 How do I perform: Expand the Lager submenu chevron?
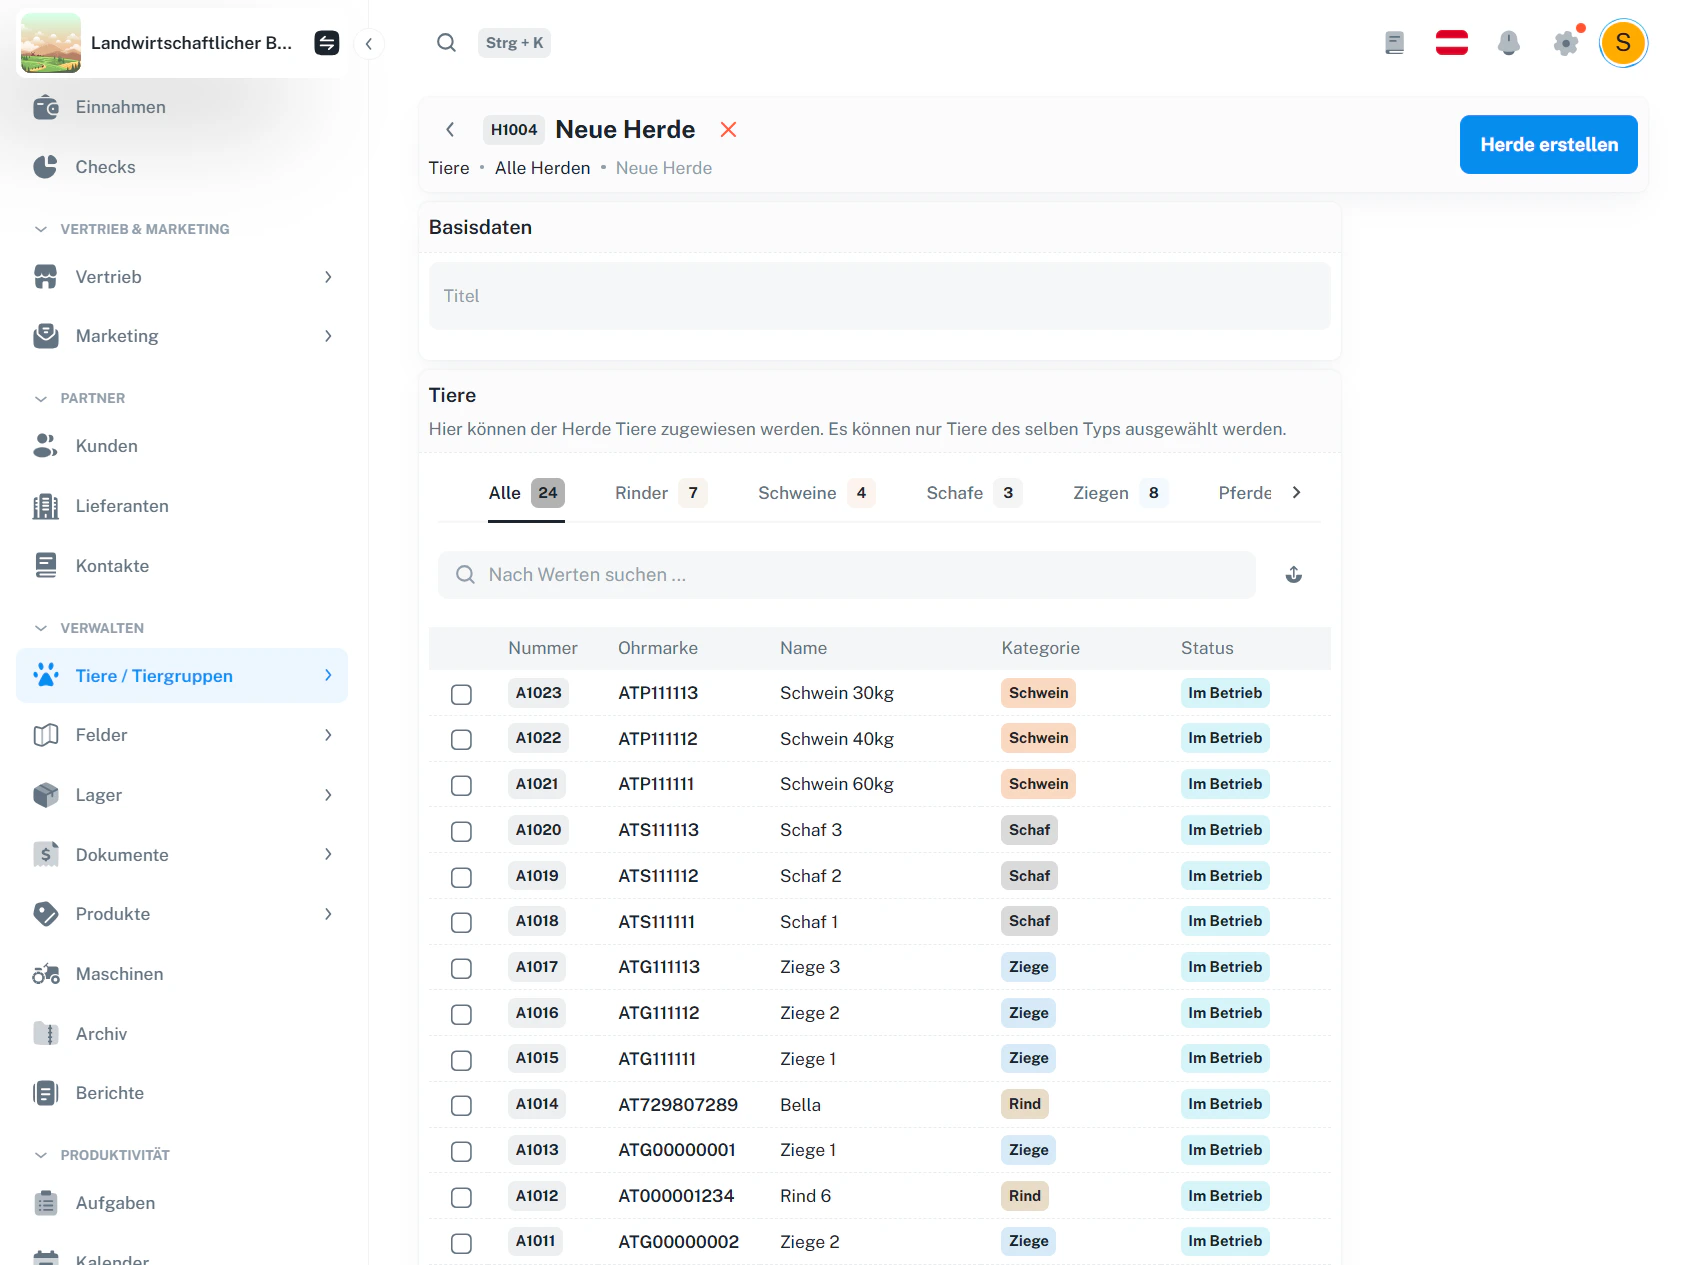click(328, 795)
